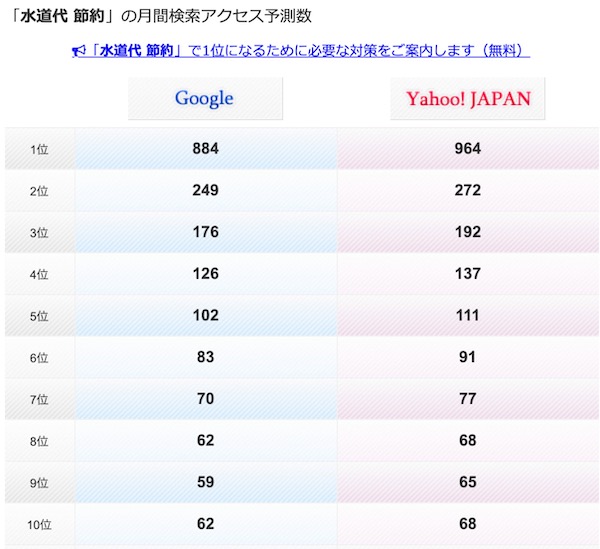Click the megaphone icon beside the link

(x=79, y=51)
